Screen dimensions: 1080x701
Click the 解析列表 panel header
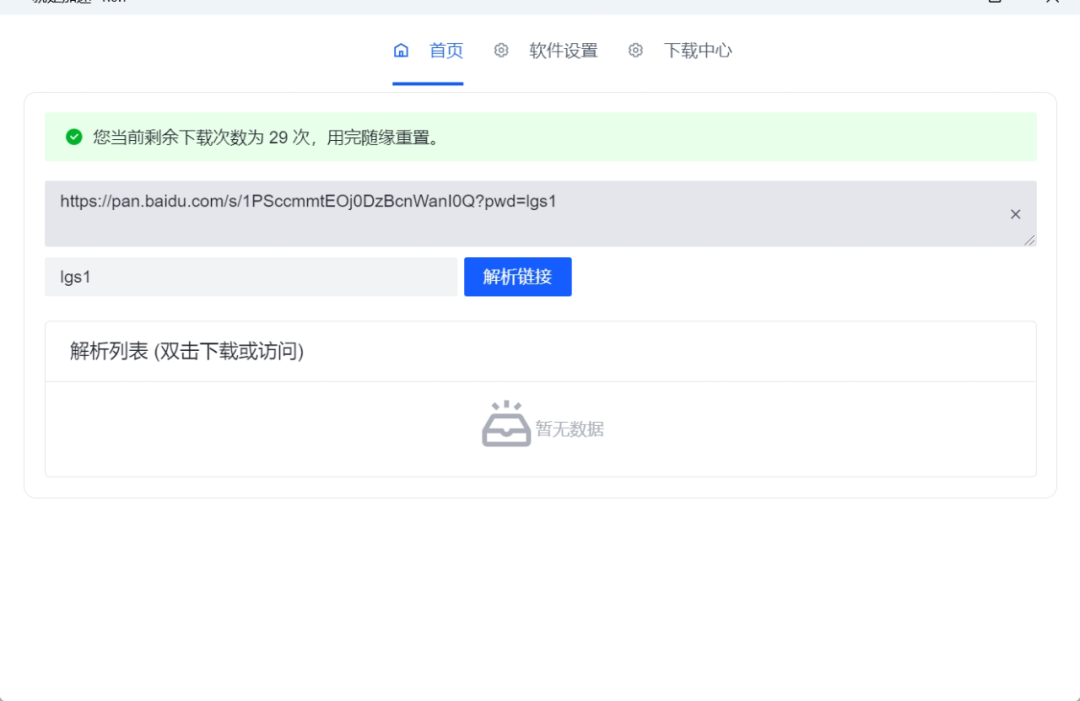click(x=187, y=351)
